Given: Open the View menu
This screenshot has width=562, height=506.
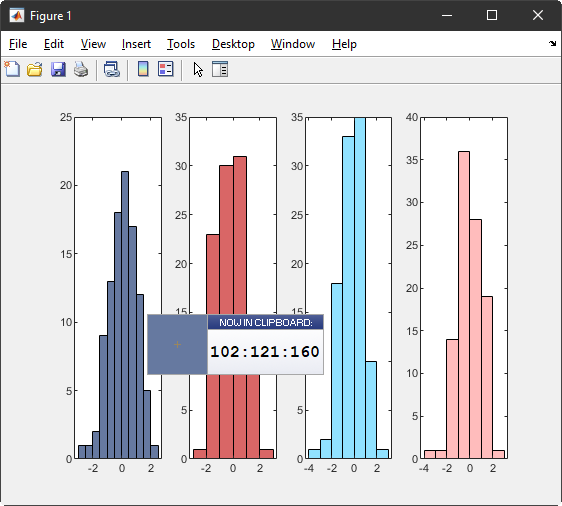Looking at the screenshot, I should (93, 44).
